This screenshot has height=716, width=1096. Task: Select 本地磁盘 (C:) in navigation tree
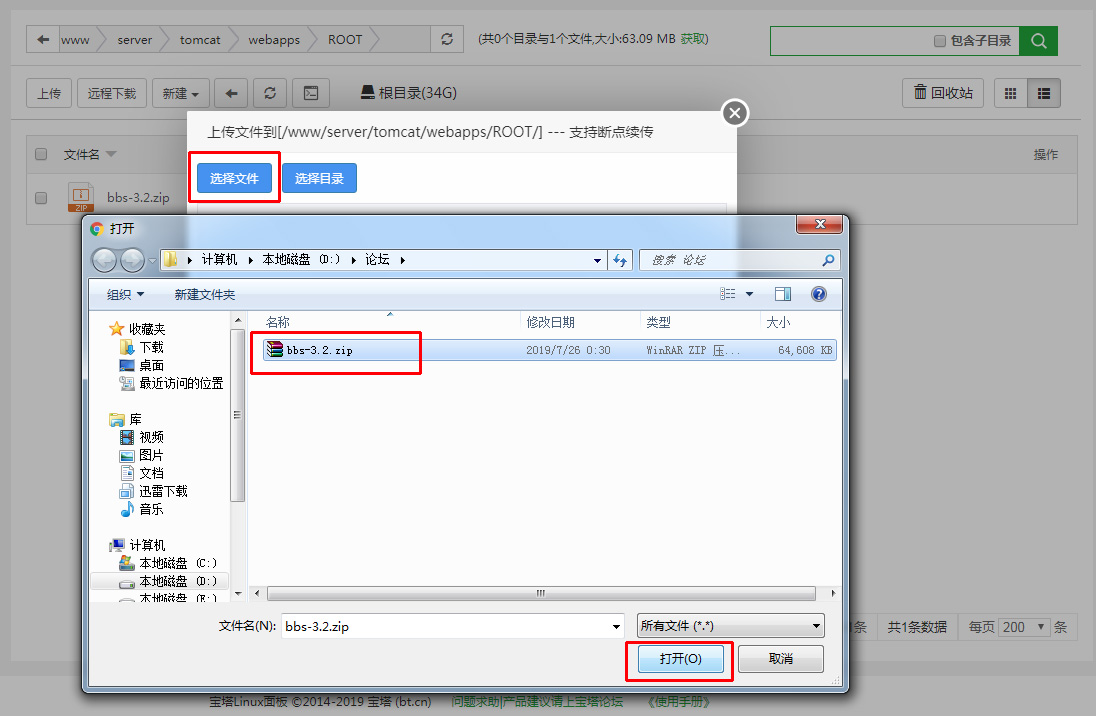click(177, 563)
